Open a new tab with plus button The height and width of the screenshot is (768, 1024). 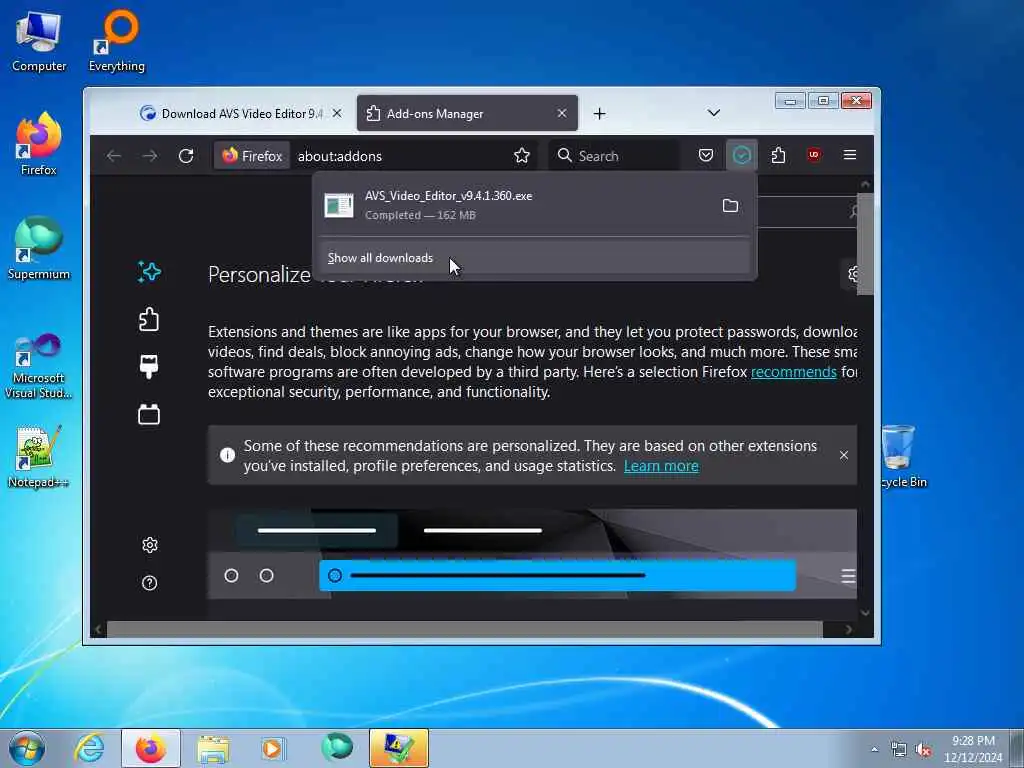pyautogui.click(x=600, y=114)
